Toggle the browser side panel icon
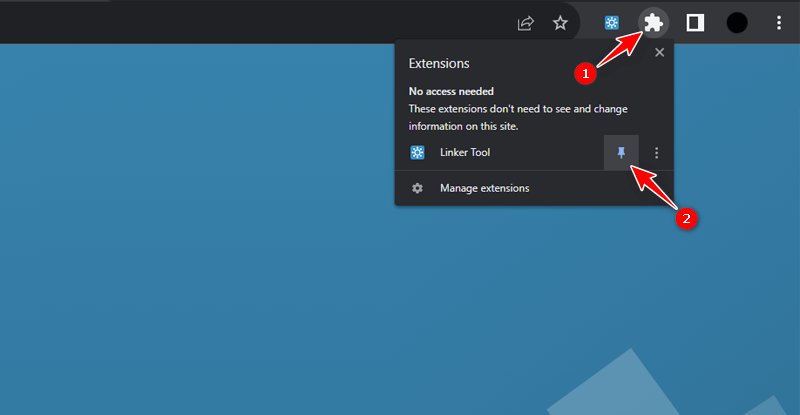Screen dimensions: 800x415 tap(695, 23)
